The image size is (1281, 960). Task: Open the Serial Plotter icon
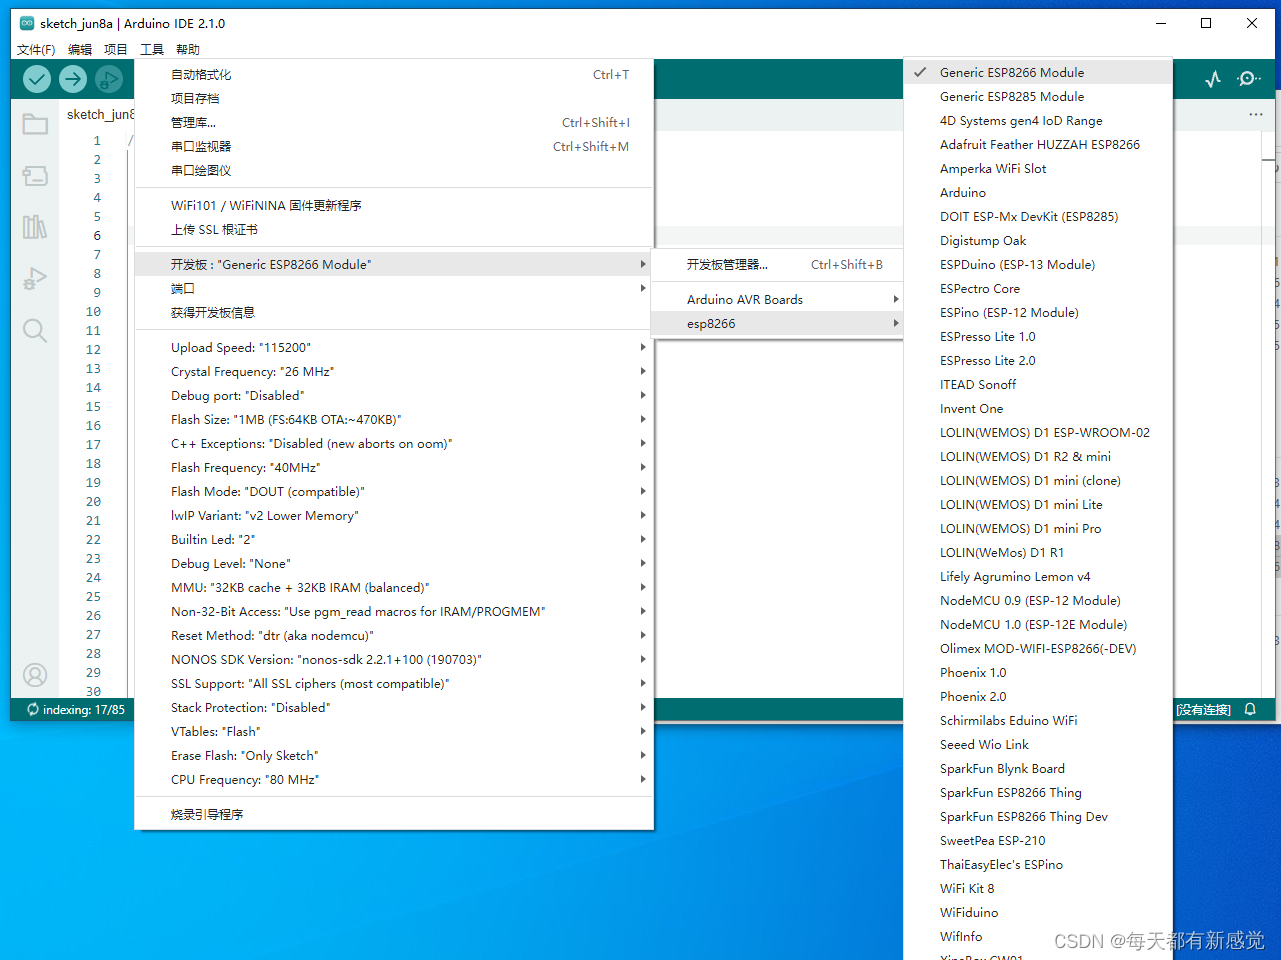pyautogui.click(x=1213, y=79)
